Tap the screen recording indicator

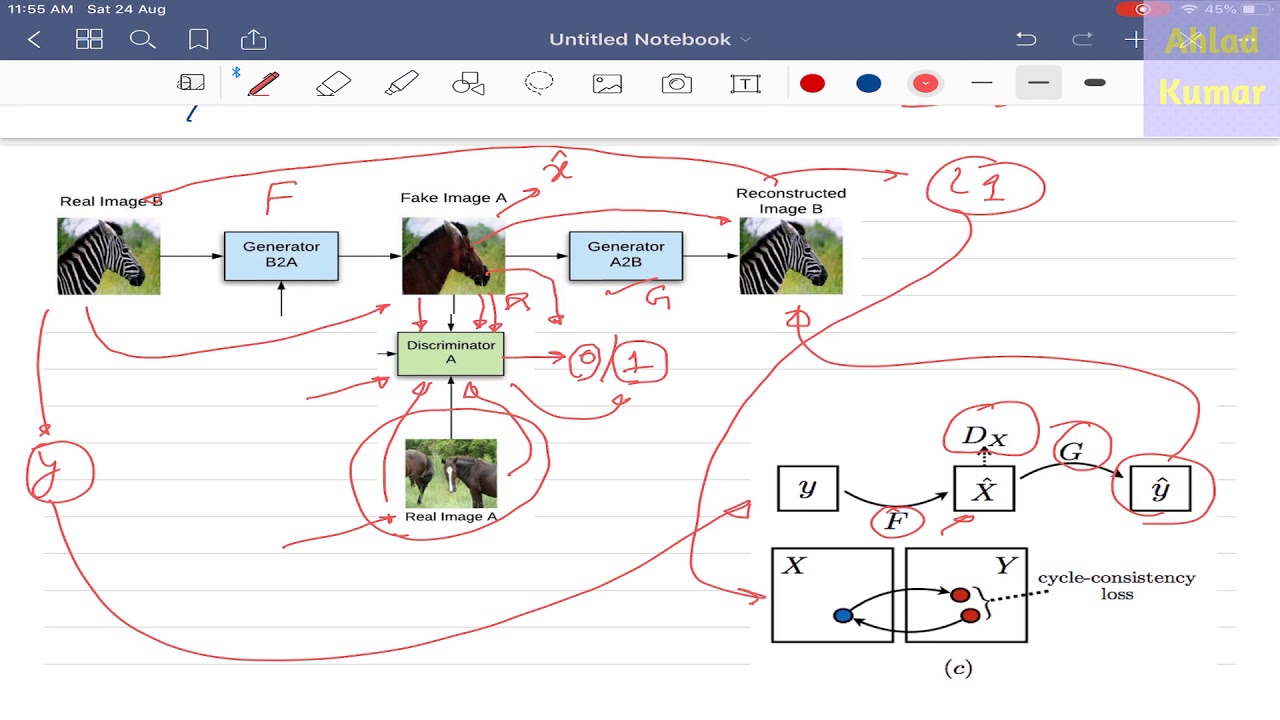1144,10
